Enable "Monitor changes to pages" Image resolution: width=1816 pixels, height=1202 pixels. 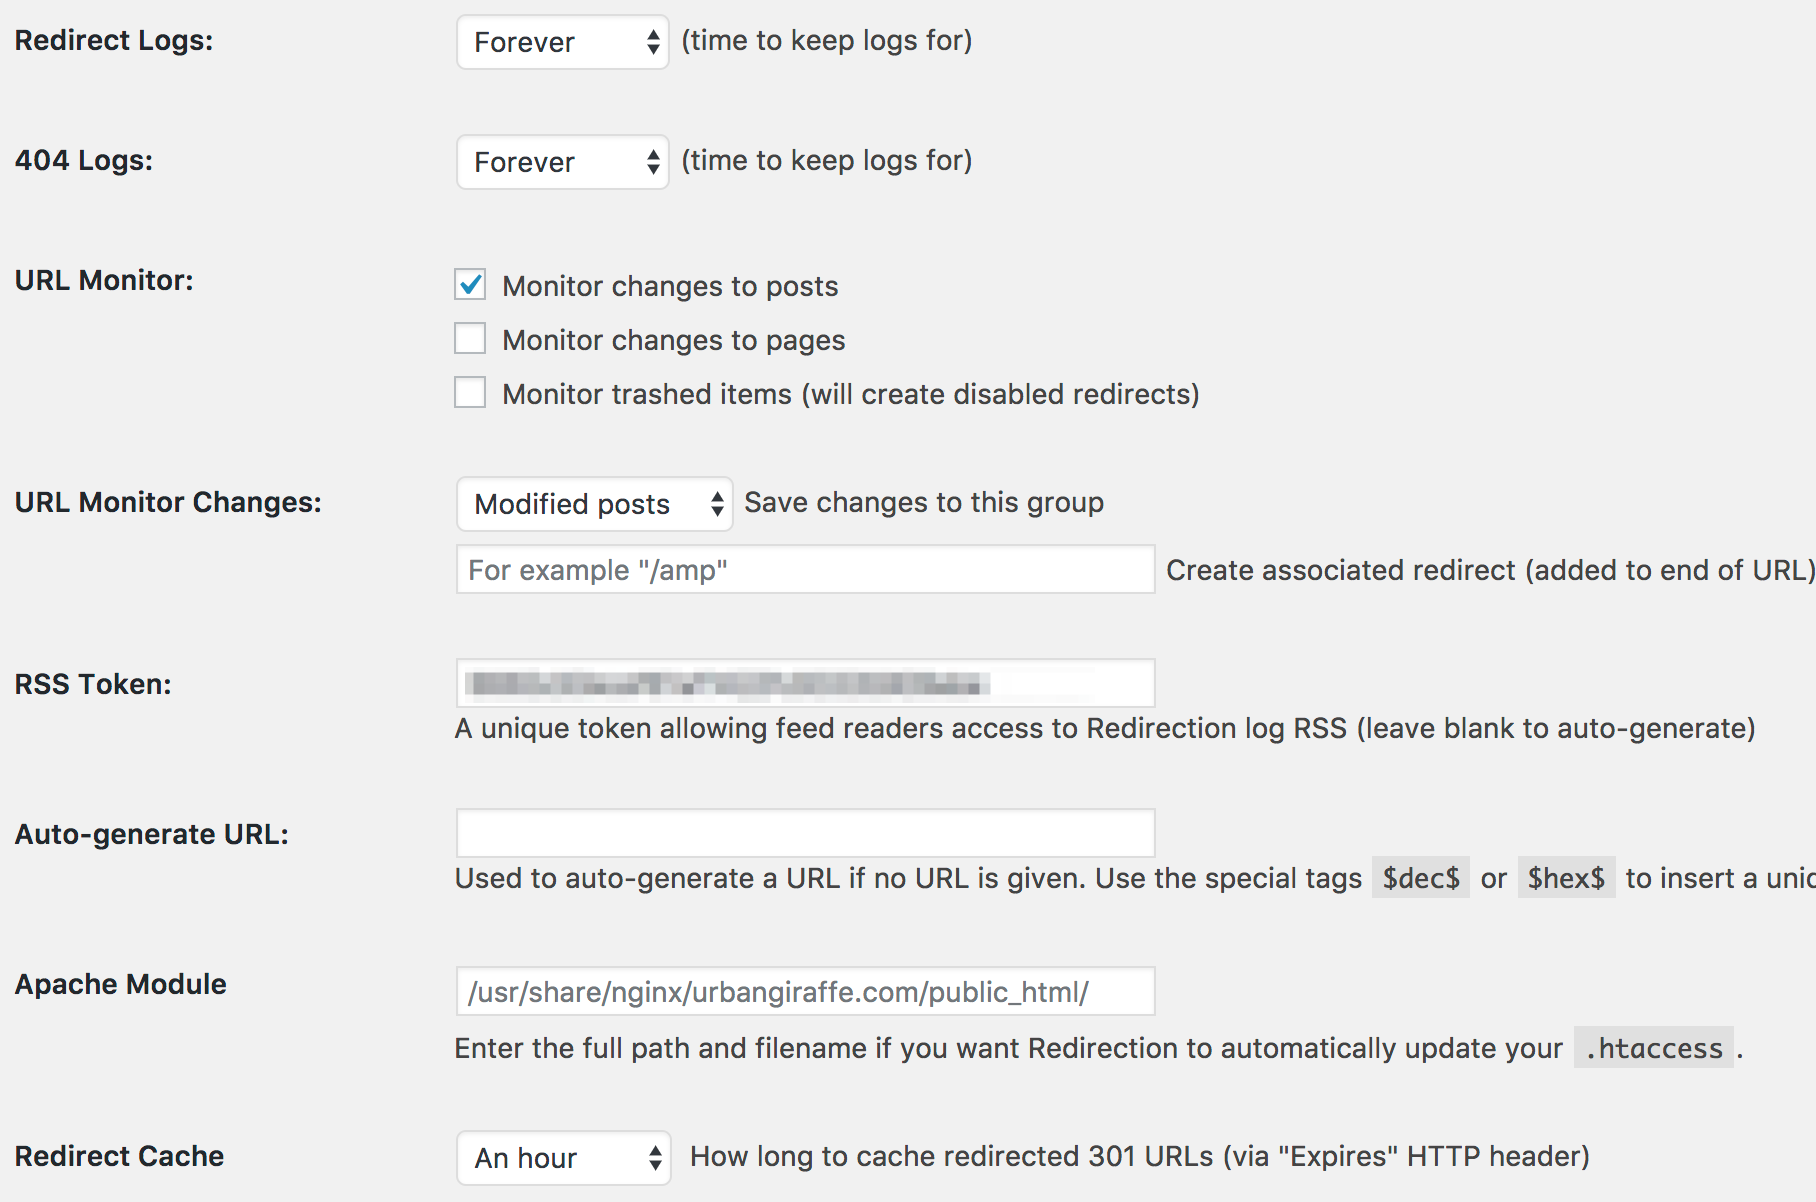470,339
